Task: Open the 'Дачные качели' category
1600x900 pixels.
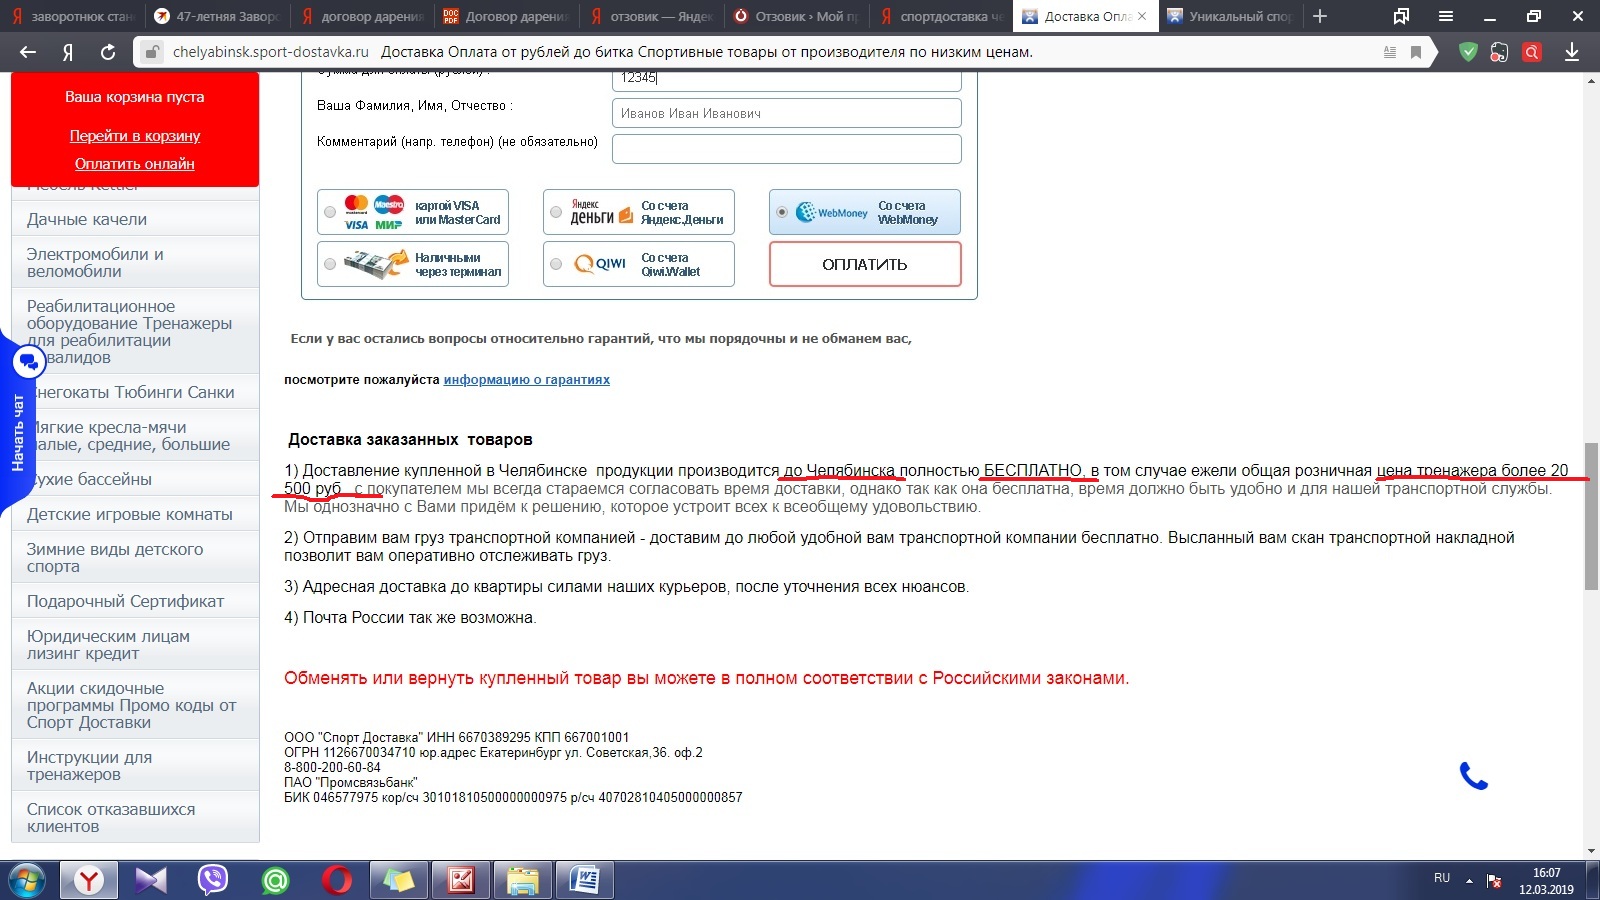Action: (135, 219)
